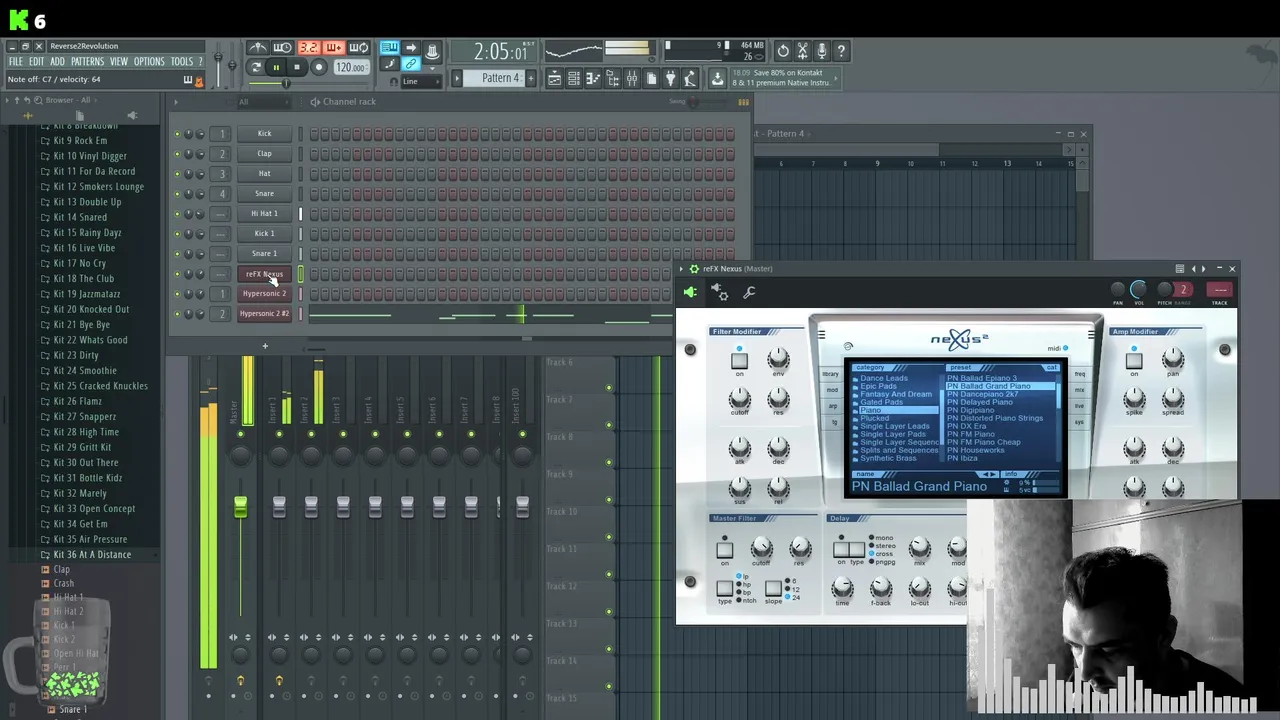The image size is (1280, 720).
Task: Open the FILE menu
Action: (15, 62)
